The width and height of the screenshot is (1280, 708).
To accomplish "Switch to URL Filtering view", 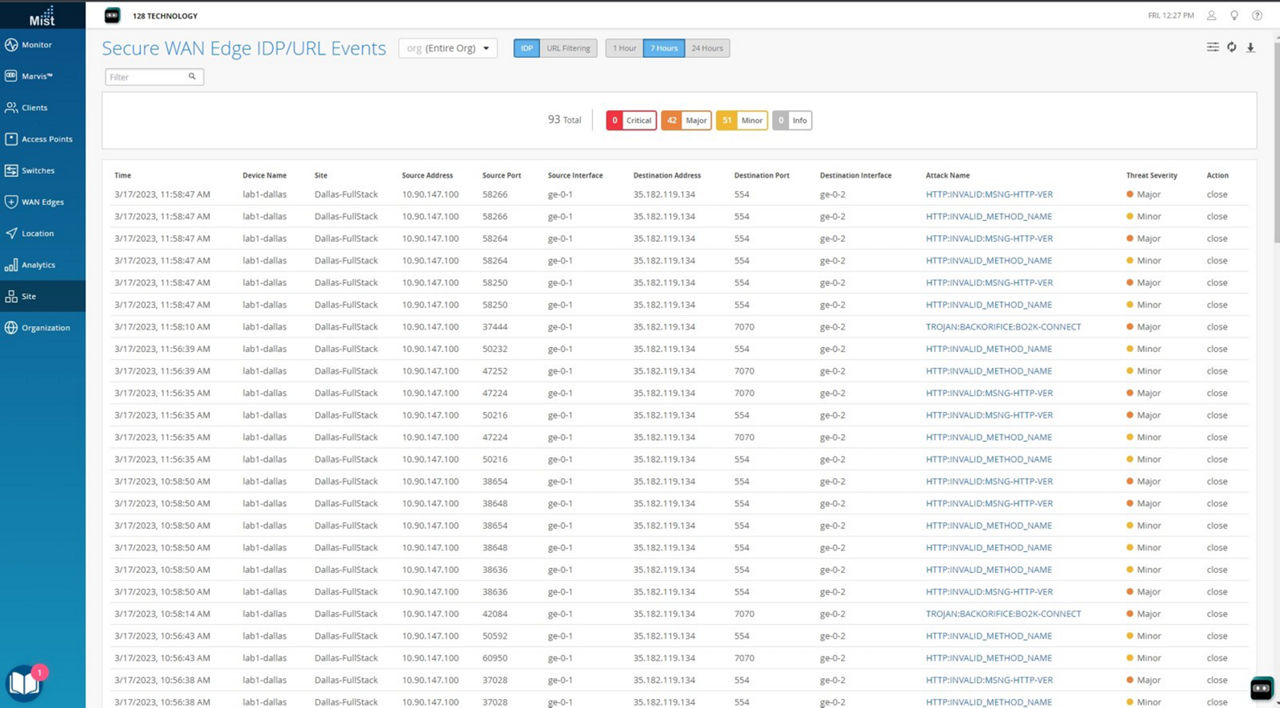I will (568, 47).
